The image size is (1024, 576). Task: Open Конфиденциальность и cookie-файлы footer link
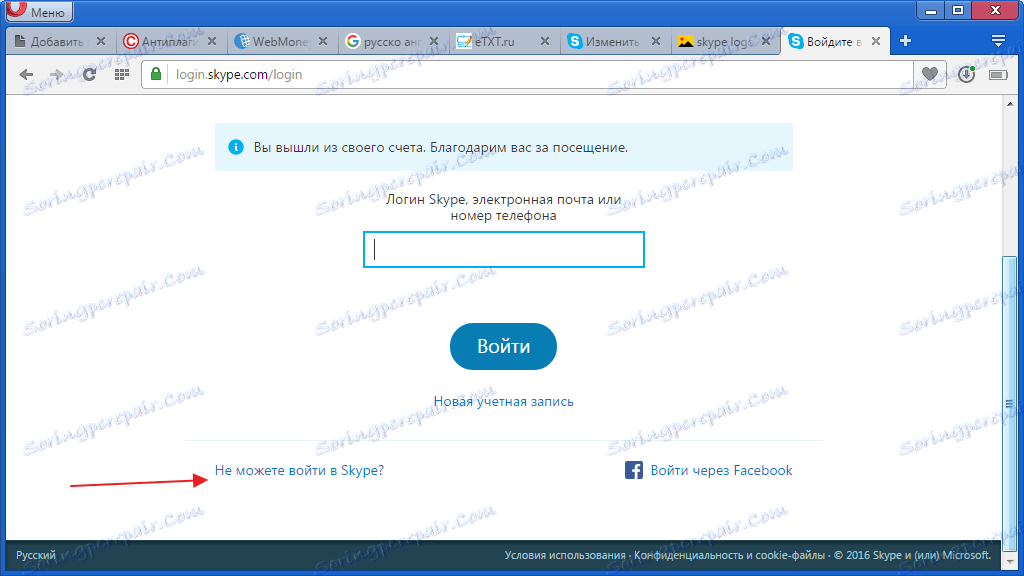click(729, 555)
